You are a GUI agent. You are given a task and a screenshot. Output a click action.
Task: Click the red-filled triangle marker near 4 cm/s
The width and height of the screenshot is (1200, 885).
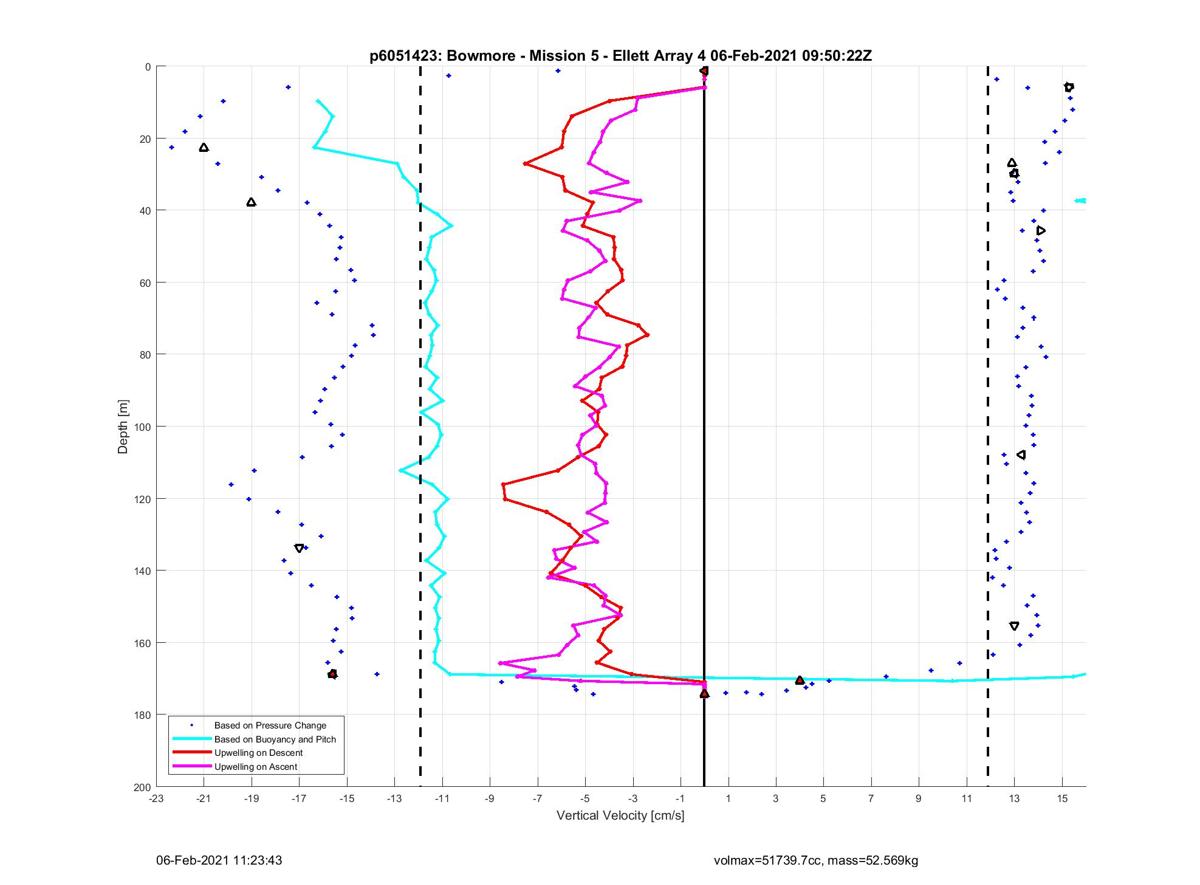[x=800, y=680]
